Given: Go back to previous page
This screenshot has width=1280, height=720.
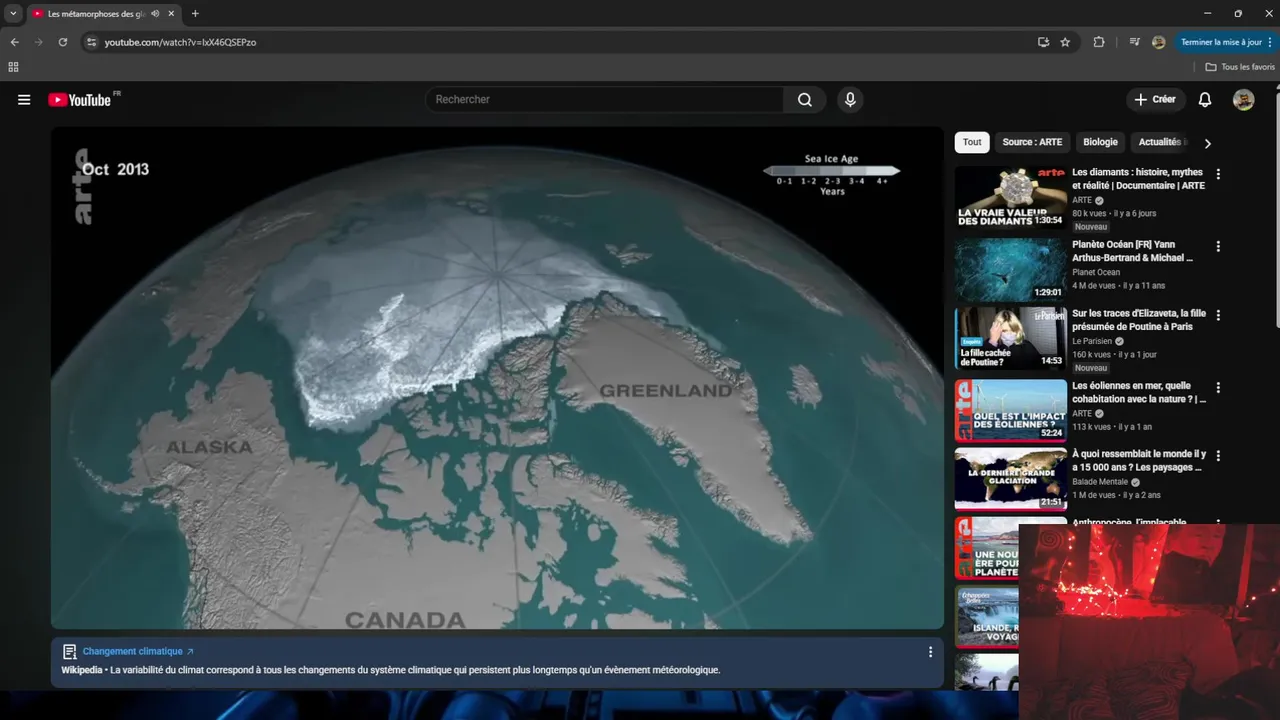Looking at the screenshot, I should tap(14, 42).
